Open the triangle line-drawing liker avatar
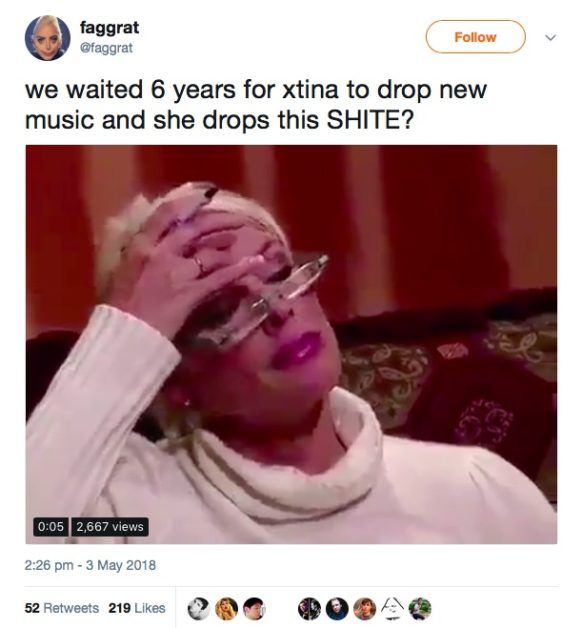The height and width of the screenshot is (628, 582). pyautogui.click(x=392, y=608)
